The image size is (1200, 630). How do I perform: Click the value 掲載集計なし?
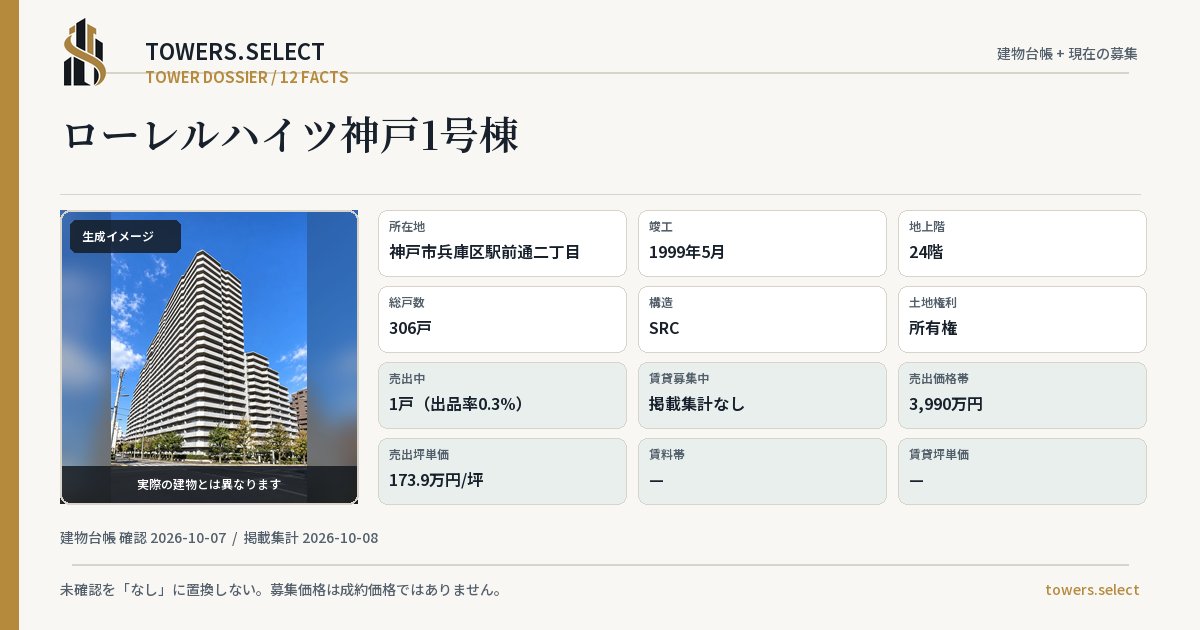tap(697, 404)
